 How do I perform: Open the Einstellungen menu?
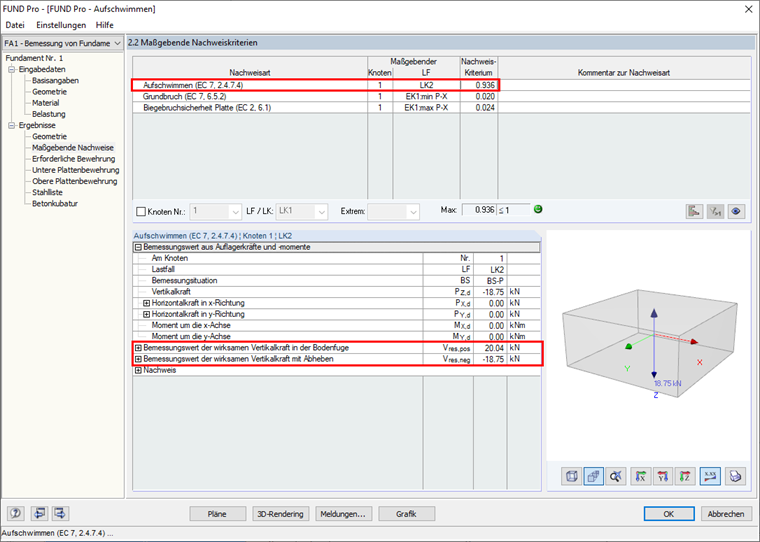(61, 25)
